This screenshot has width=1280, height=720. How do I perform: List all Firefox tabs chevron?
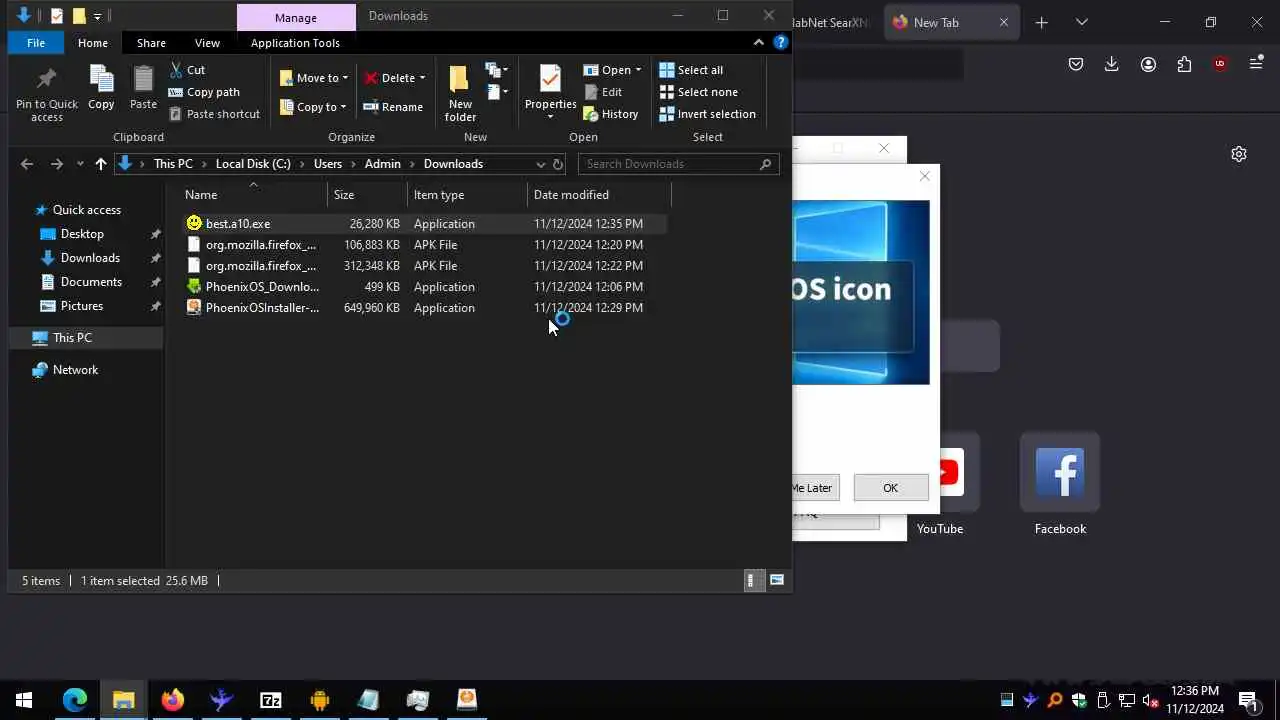pos(1082,22)
